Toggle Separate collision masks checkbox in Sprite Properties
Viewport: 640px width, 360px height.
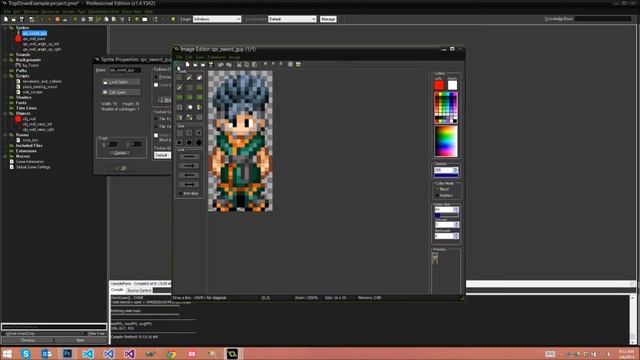[156, 85]
